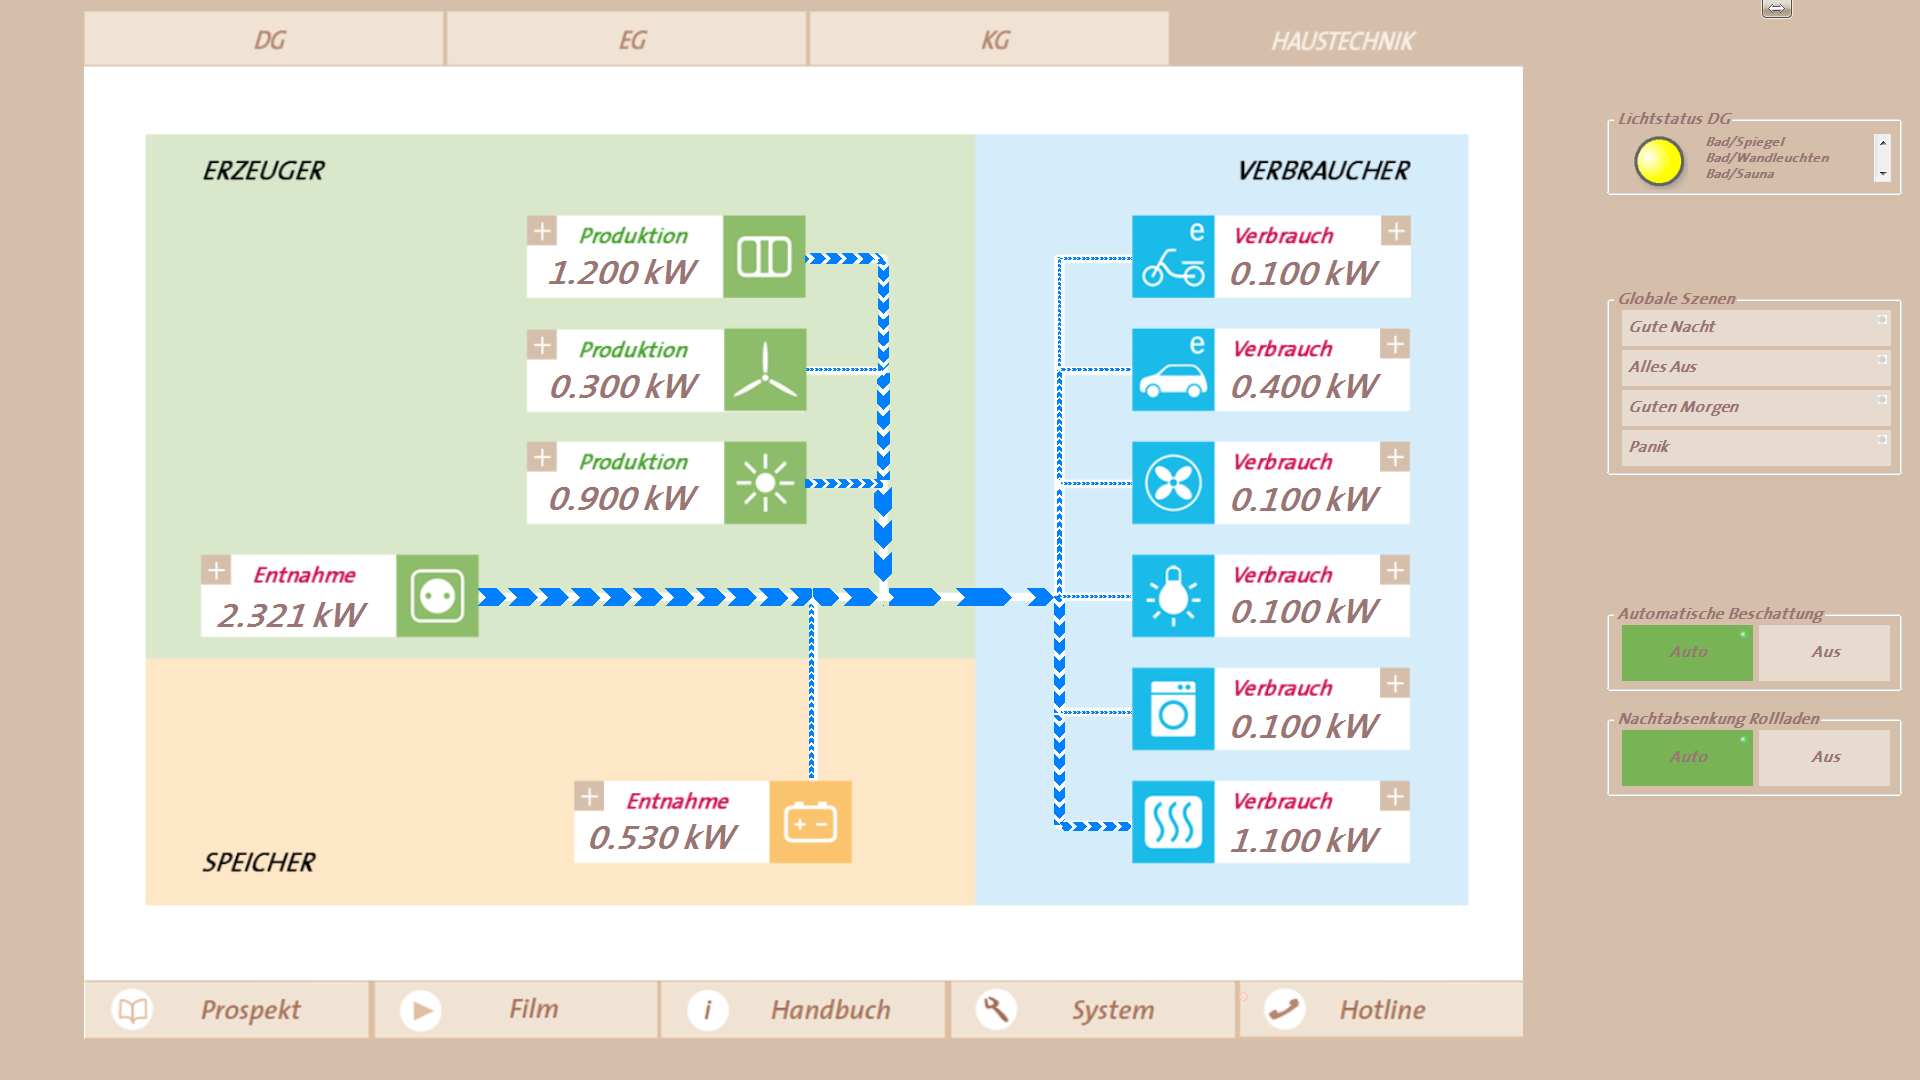Click the 1.200 kW production value
The height and width of the screenshot is (1080, 1920).
(622, 273)
